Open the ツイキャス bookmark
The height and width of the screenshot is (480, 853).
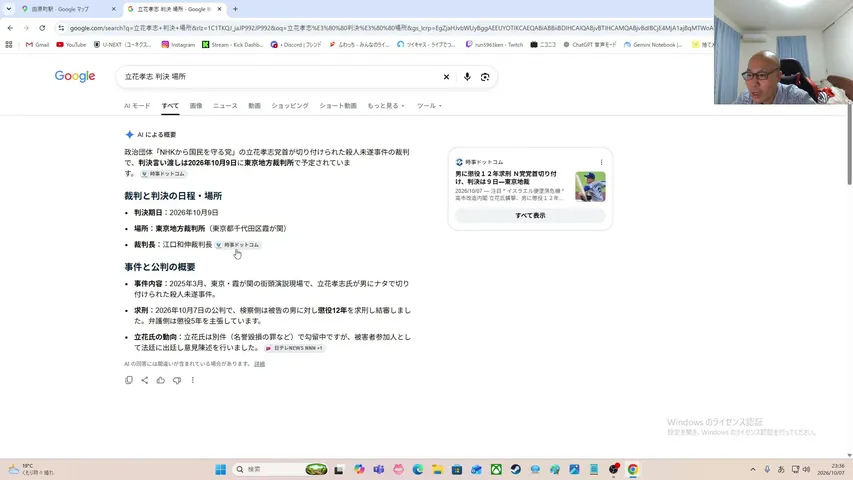click(426, 45)
